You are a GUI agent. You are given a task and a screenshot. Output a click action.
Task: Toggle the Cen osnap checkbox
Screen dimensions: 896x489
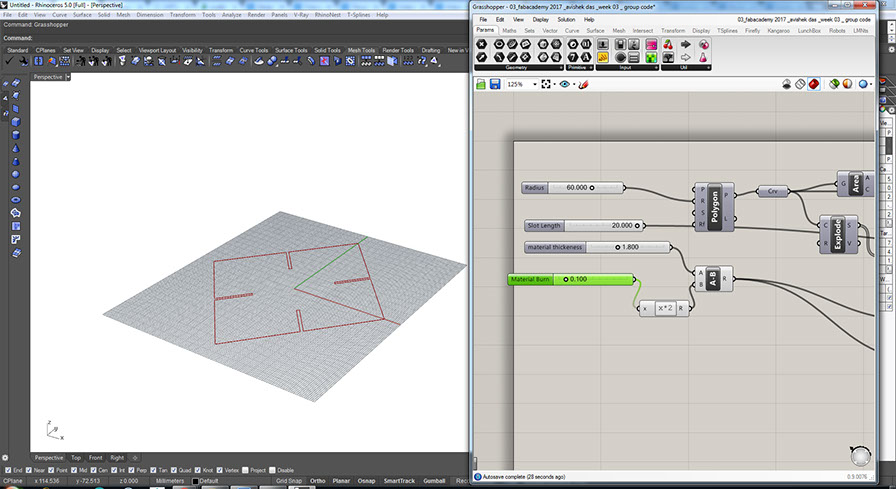click(x=94, y=470)
